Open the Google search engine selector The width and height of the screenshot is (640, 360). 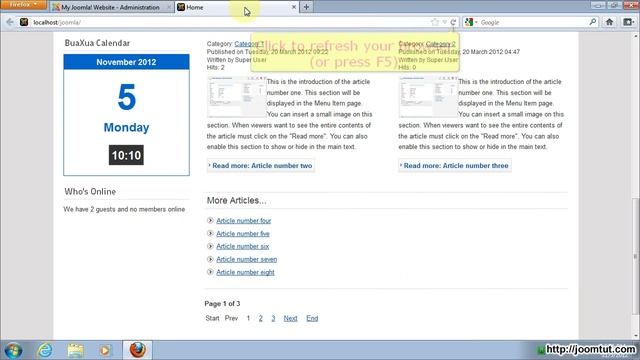[471, 22]
